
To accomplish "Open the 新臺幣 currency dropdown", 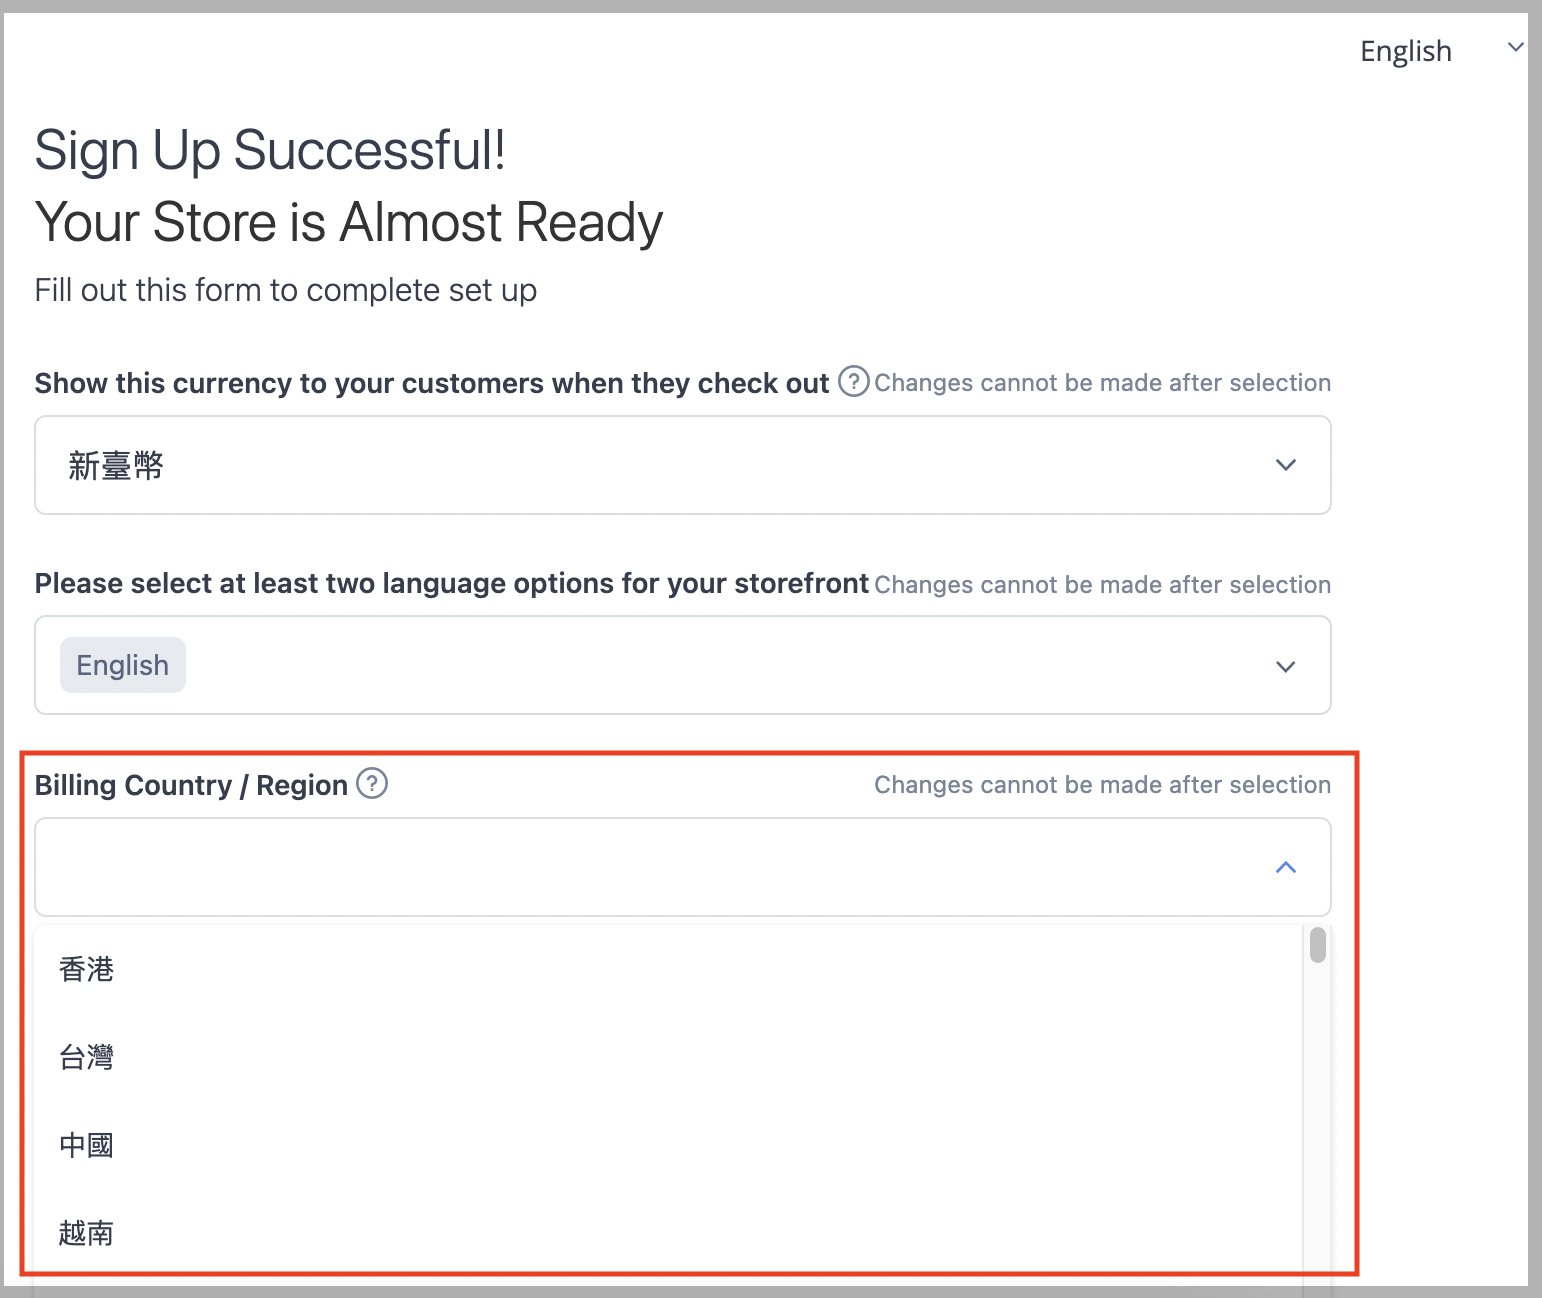I will 683,465.
